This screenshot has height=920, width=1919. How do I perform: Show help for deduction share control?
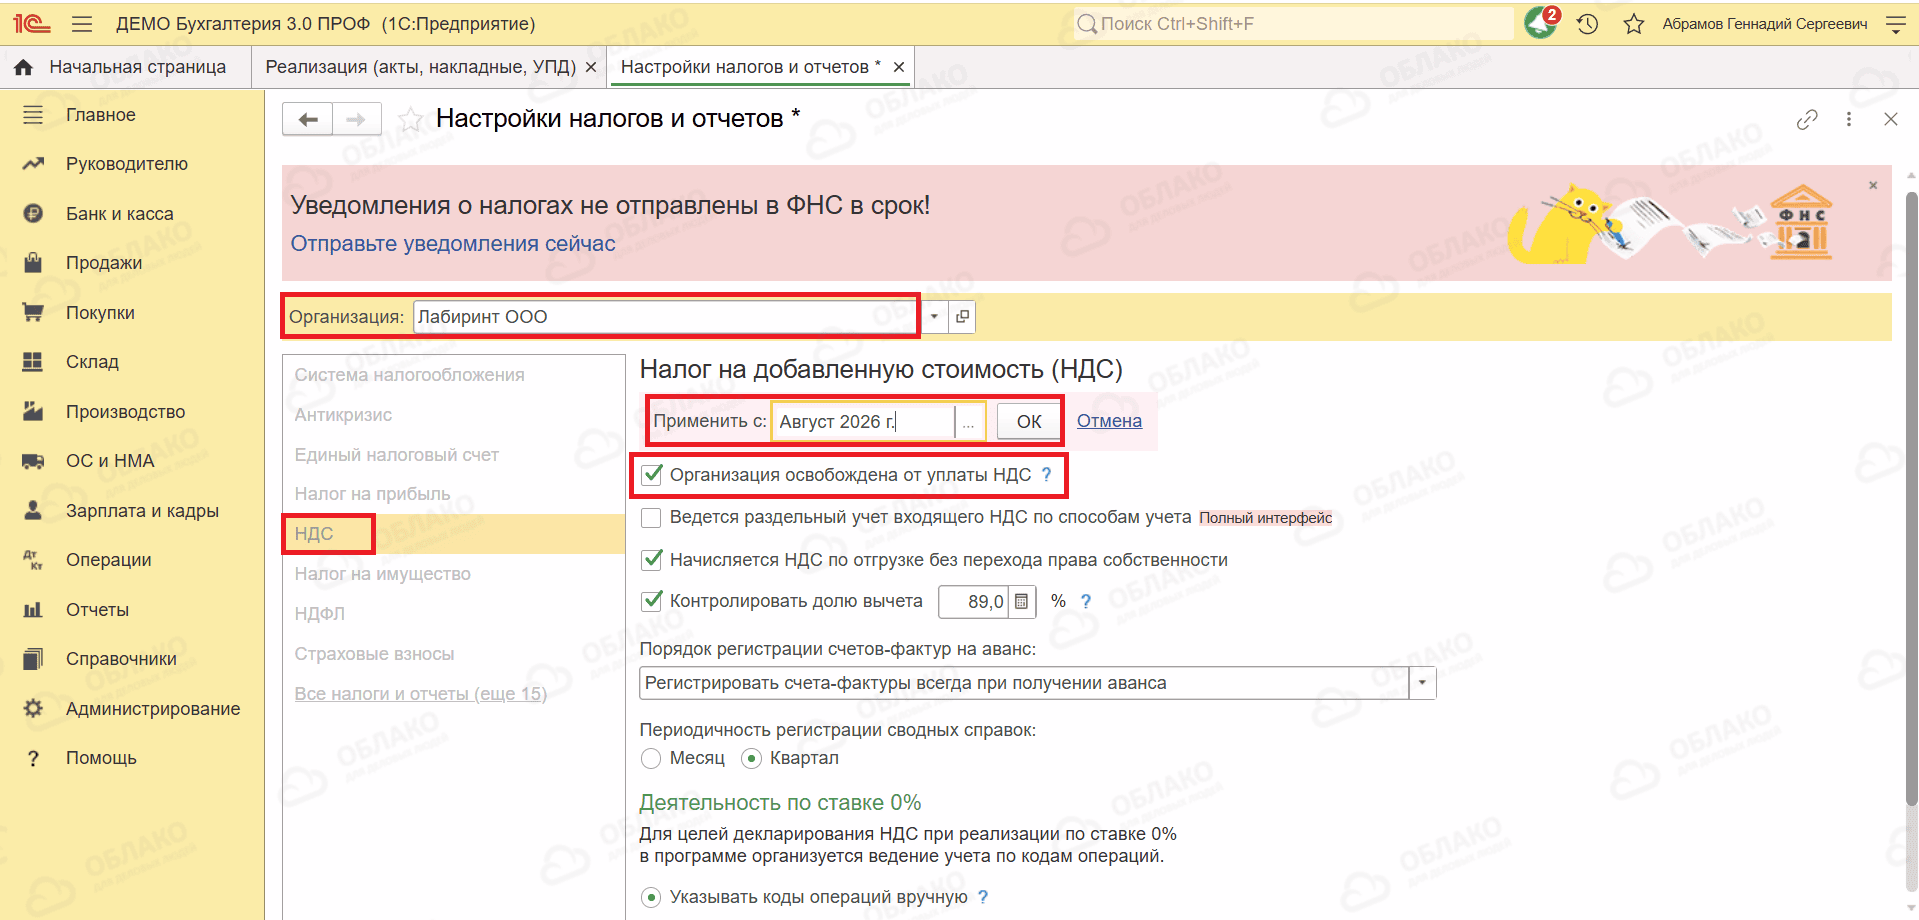pyautogui.click(x=1086, y=601)
